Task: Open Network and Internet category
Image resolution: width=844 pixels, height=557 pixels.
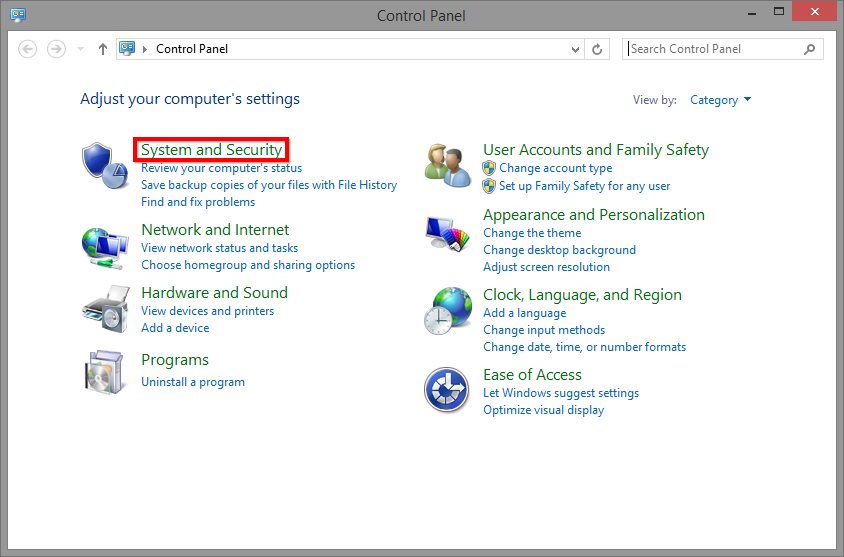Action: coord(215,230)
